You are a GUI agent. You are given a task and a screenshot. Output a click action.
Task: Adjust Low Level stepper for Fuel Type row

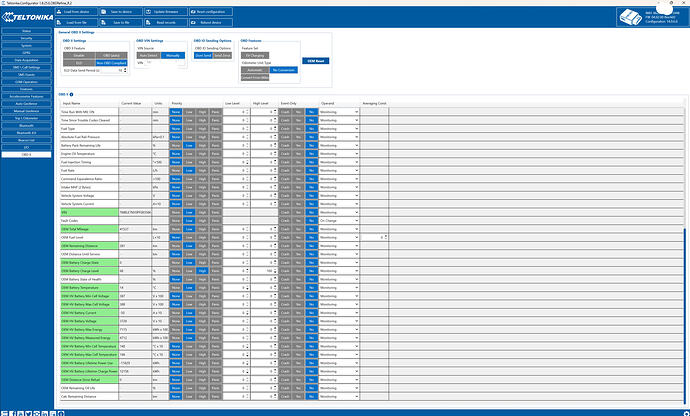click(x=247, y=129)
